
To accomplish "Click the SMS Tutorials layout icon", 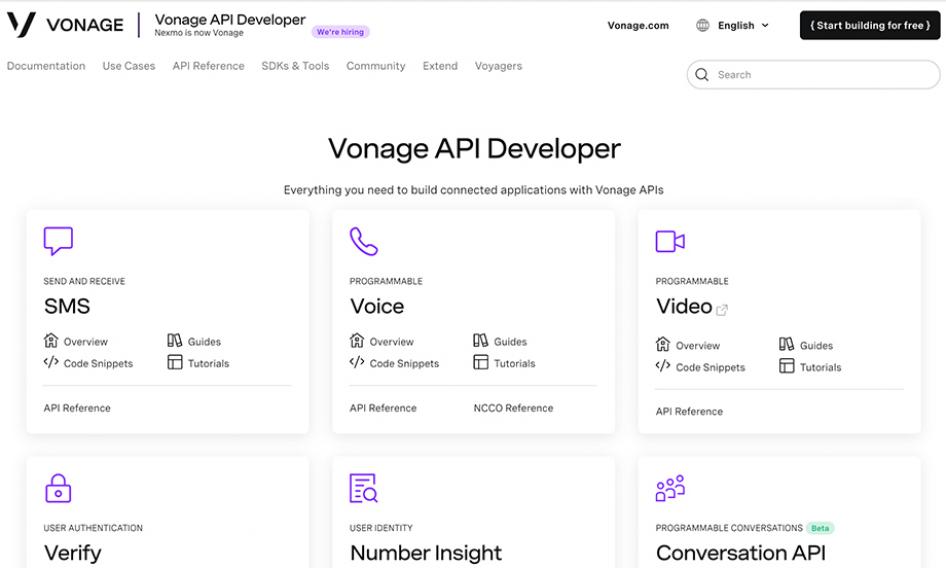I will [x=175, y=362].
